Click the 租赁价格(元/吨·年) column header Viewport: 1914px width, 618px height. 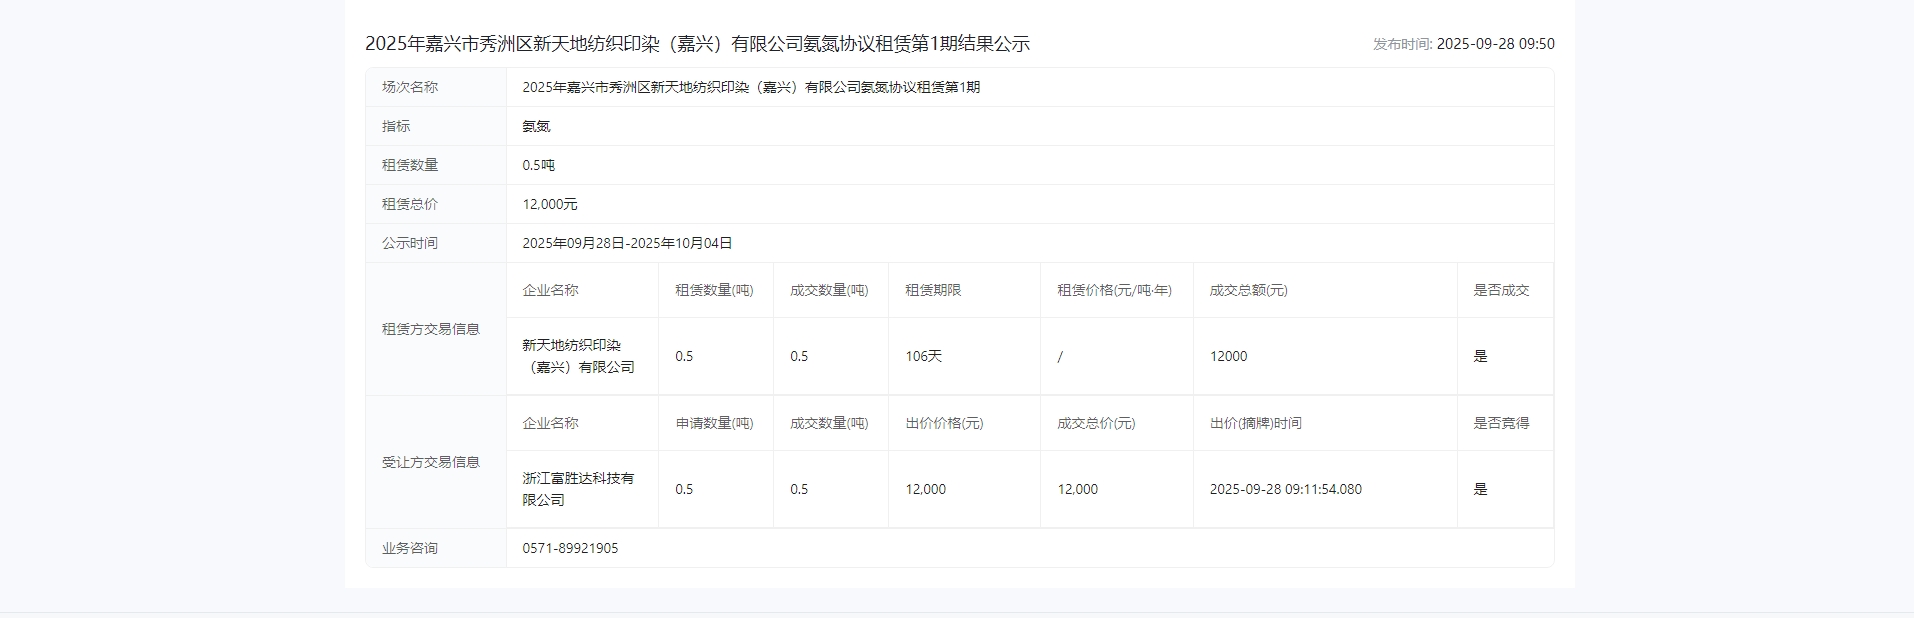pyautogui.click(x=1114, y=290)
